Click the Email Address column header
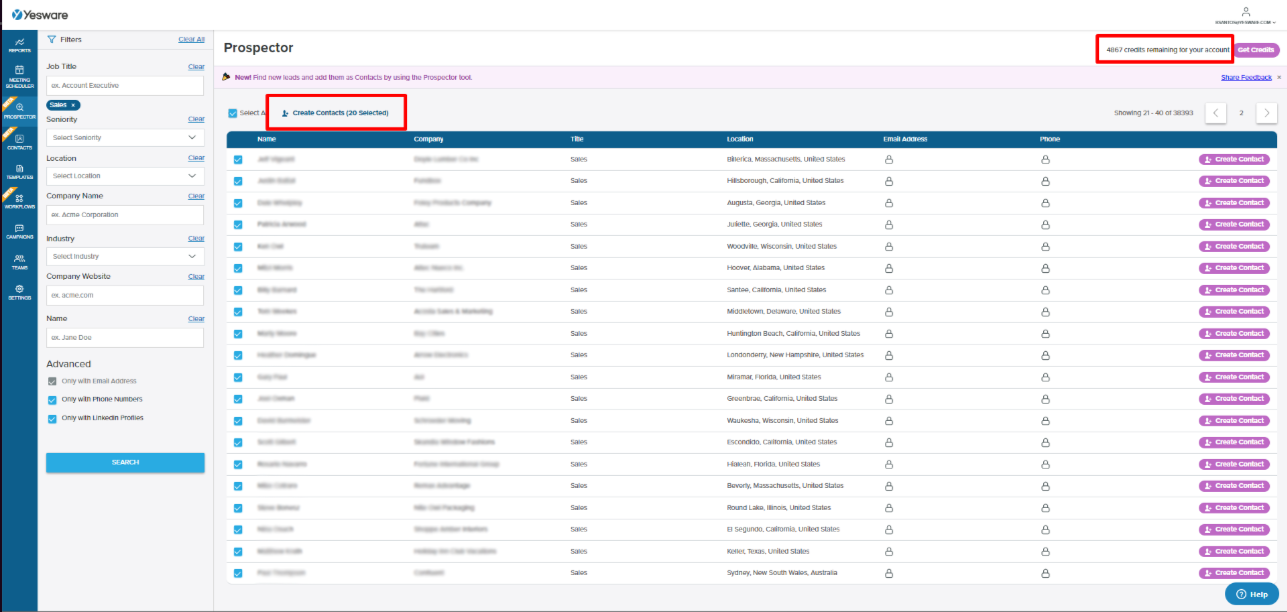This screenshot has width=1287, height=612. tap(905, 140)
